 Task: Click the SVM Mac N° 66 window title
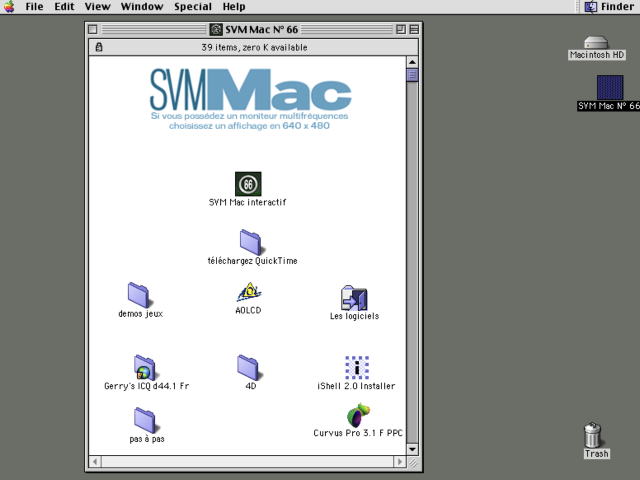(262, 29)
